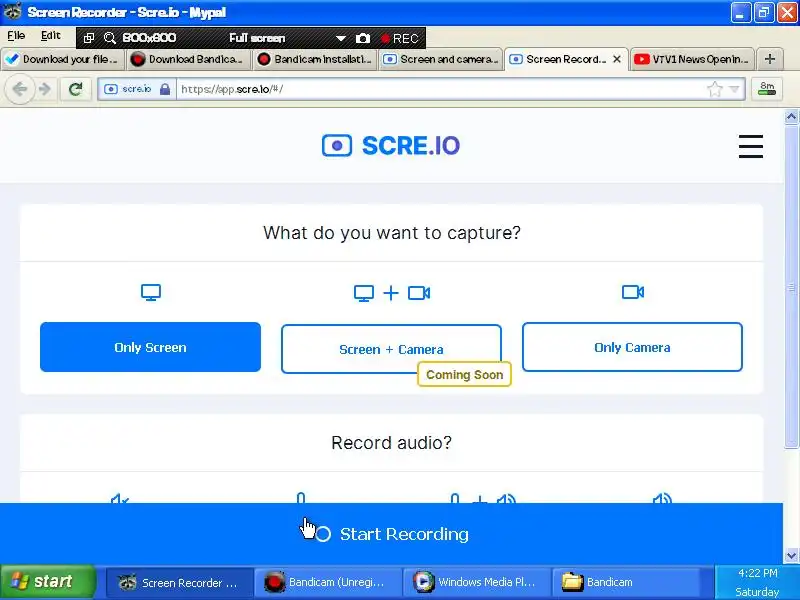Click the padlock security icon
This screenshot has width=800, height=600.
pyautogui.click(x=165, y=89)
